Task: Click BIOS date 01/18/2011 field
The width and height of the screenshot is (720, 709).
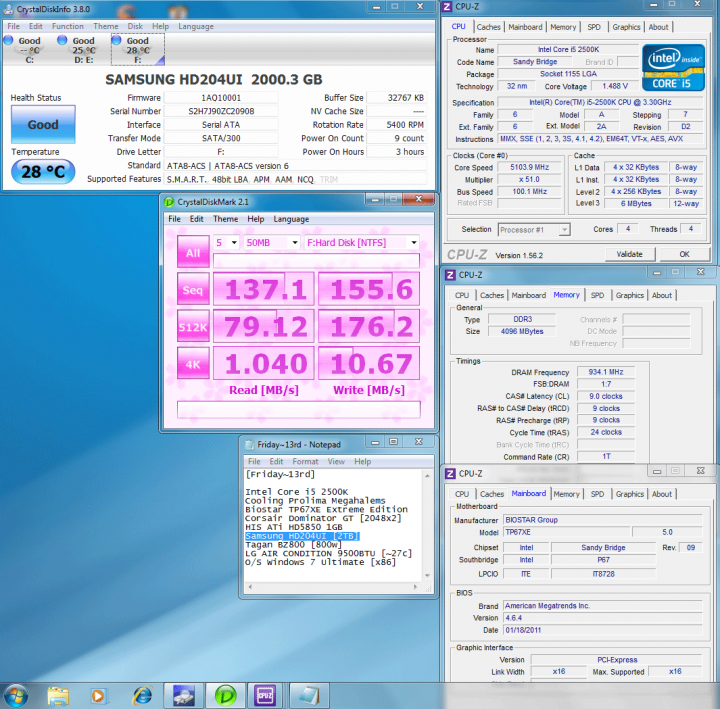Action: [x=603, y=630]
